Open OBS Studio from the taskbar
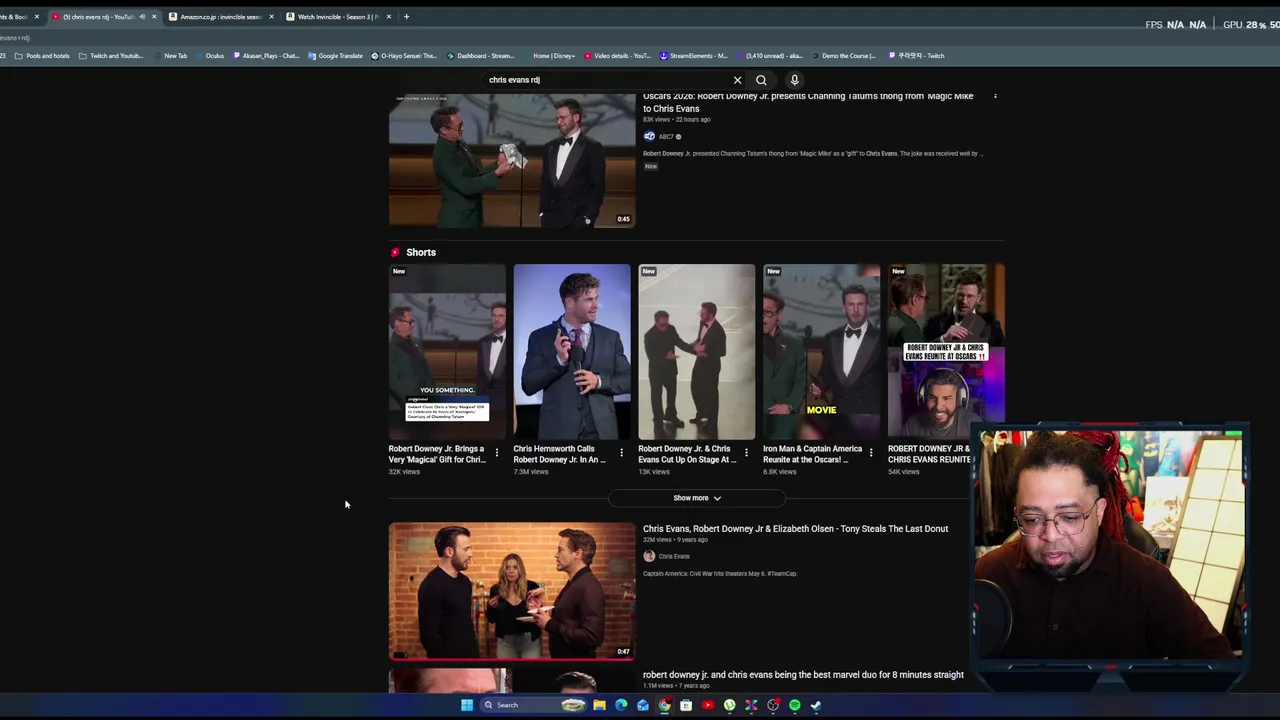 [x=773, y=705]
